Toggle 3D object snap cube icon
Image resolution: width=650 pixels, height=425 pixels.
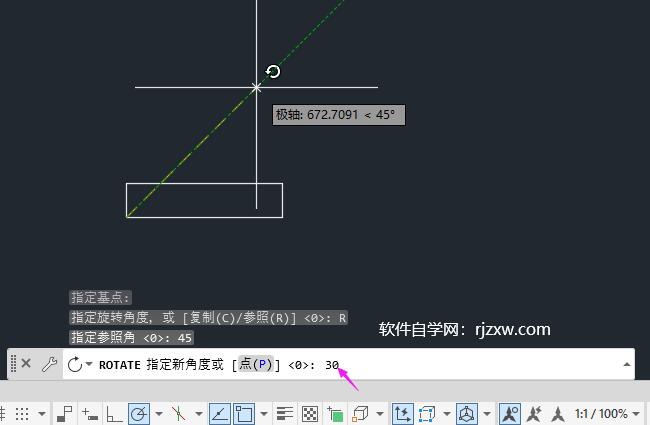(360, 413)
